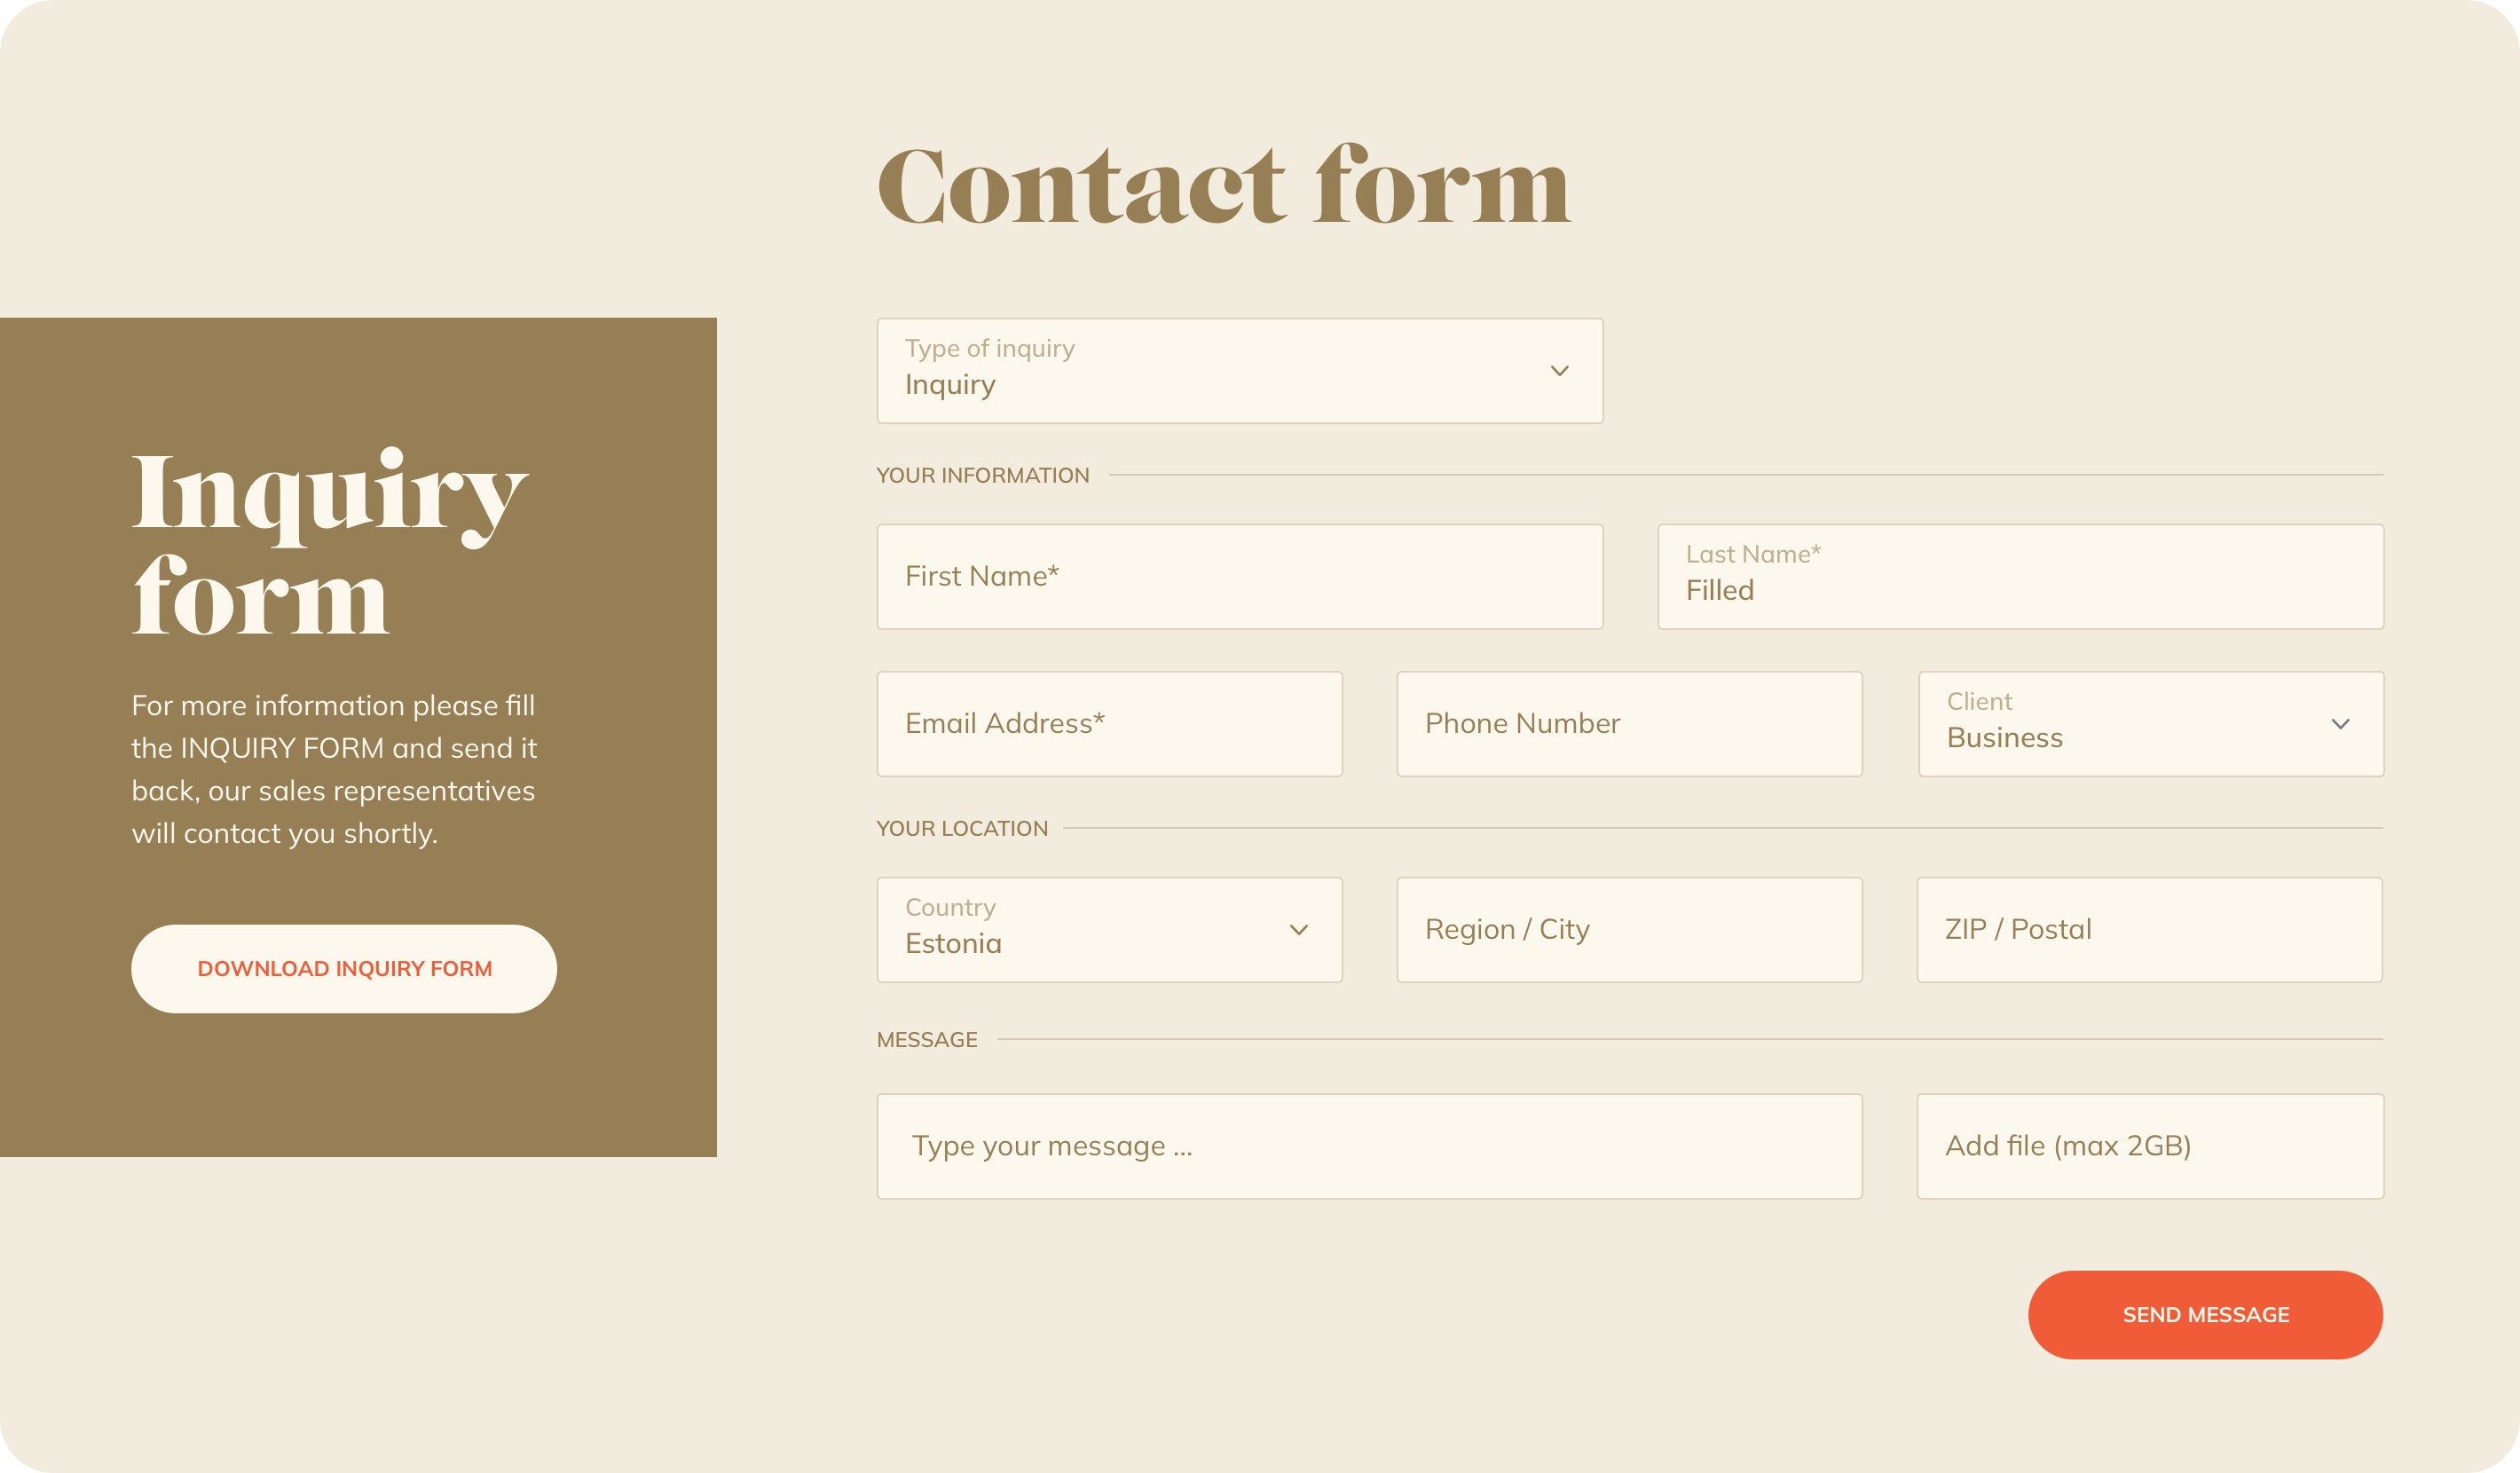Click into the Email Address field
Image resolution: width=2520 pixels, height=1473 pixels.
pos(1110,724)
